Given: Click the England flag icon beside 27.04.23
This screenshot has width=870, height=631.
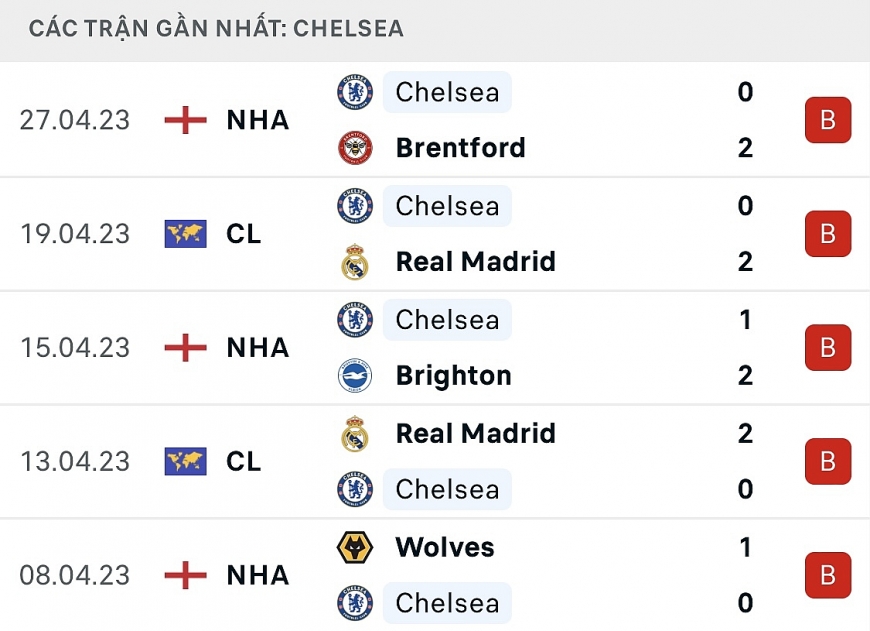Looking at the screenshot, I should click(185, 120).
